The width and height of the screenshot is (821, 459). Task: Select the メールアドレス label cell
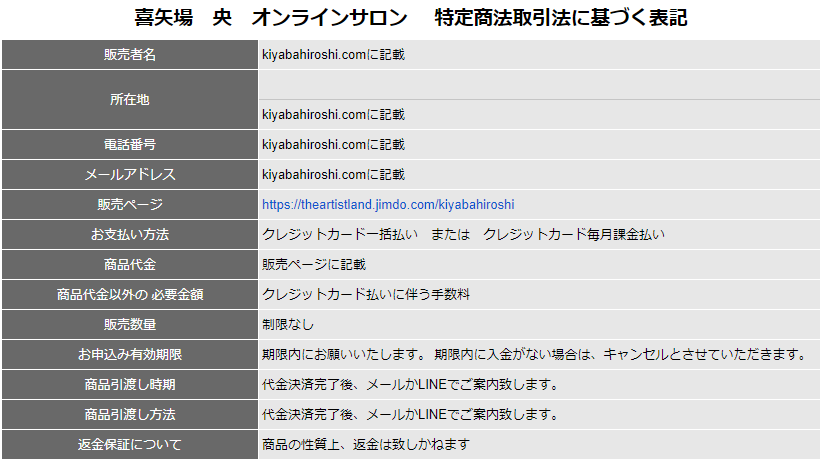tap(130, 175)
